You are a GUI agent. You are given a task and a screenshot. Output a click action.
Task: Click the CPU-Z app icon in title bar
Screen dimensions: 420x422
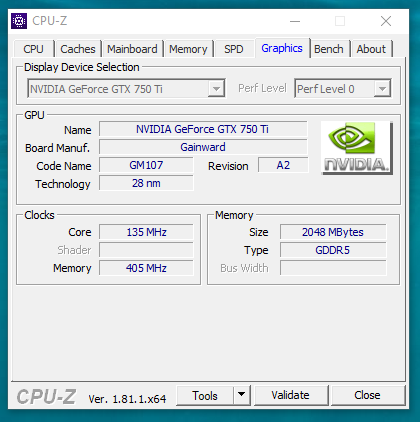pos(19,21)
